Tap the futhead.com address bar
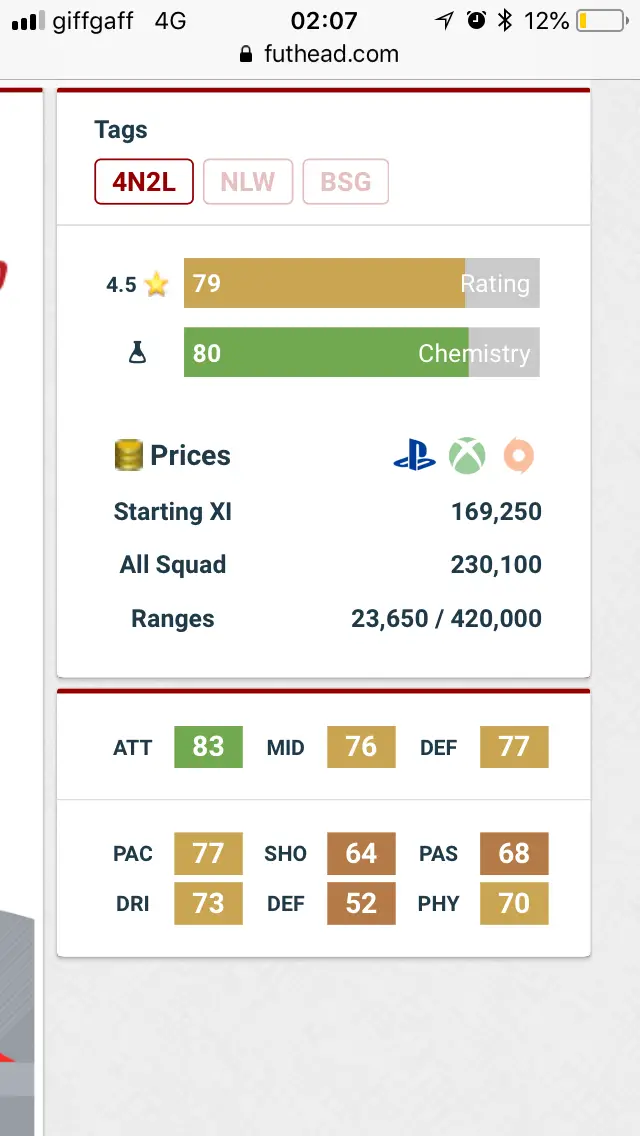Viewport: 640px width, 1136px height. pos(320,54)
